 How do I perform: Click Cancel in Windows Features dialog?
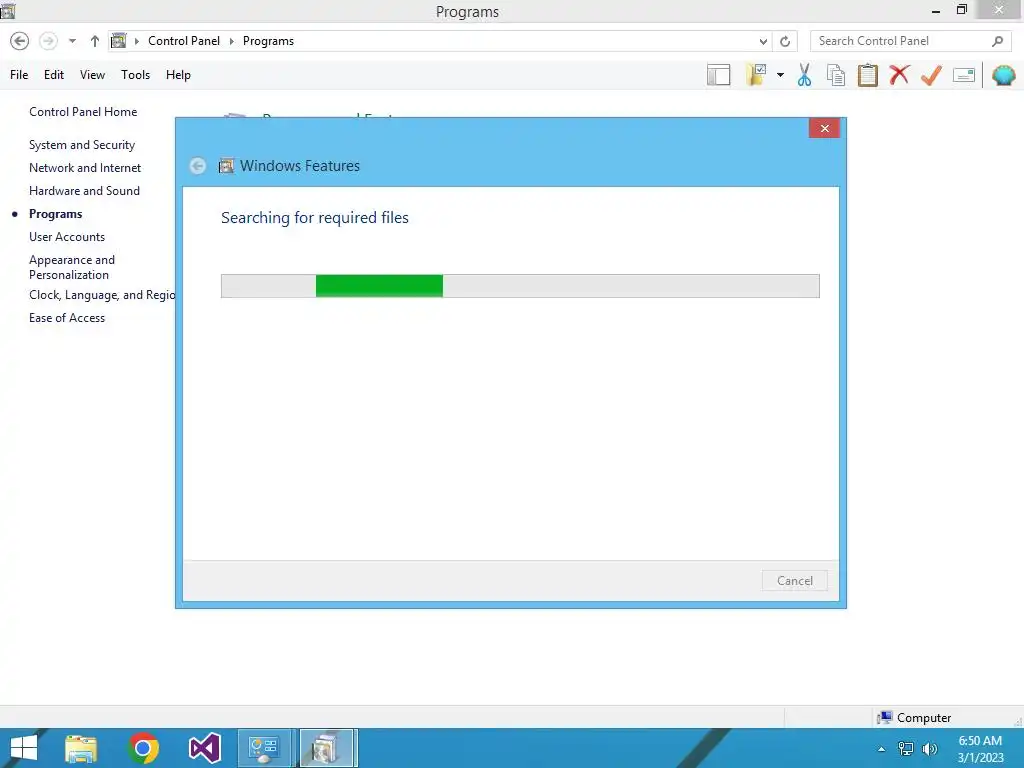[795, 581]
